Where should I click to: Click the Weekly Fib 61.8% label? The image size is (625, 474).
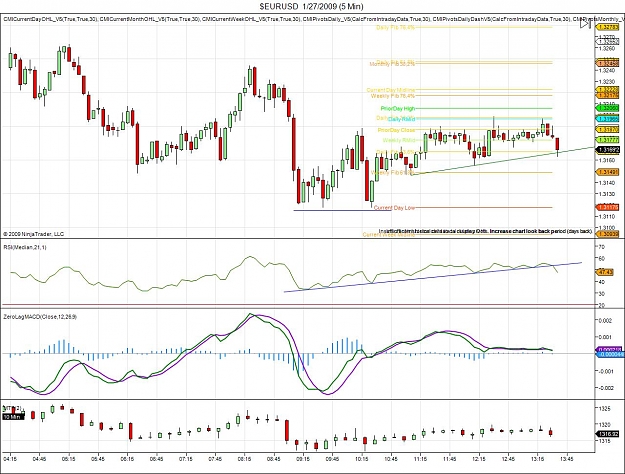coord(393,173)
